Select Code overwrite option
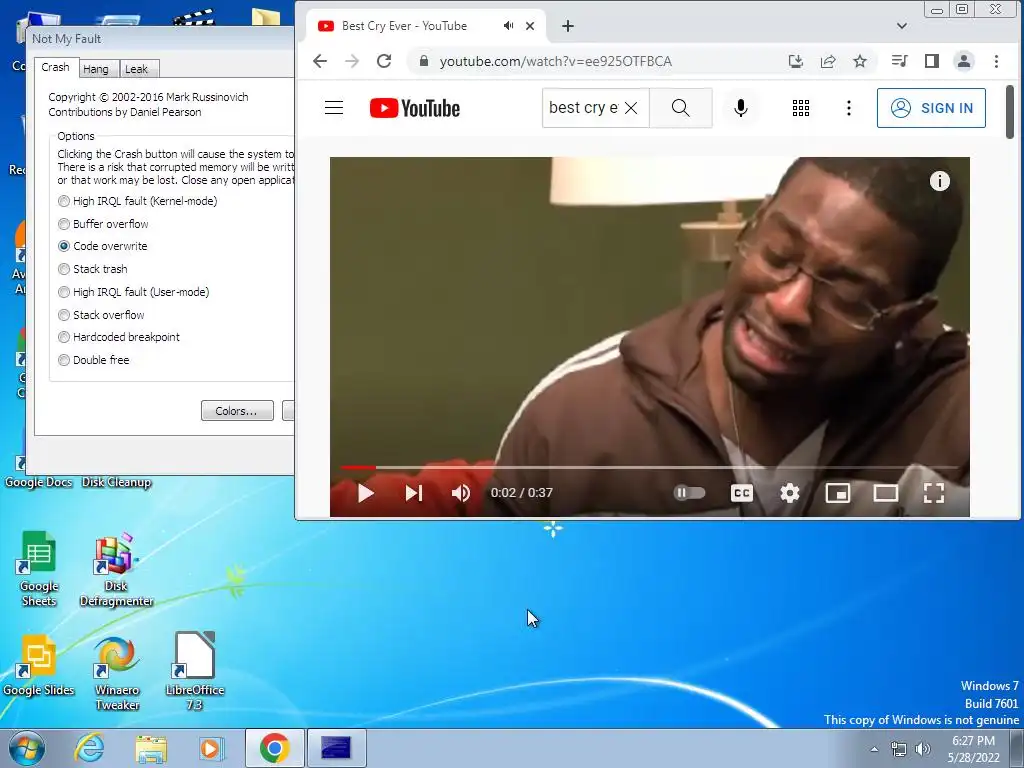Viewport: 1024px width, 768px height. [103, 246]
